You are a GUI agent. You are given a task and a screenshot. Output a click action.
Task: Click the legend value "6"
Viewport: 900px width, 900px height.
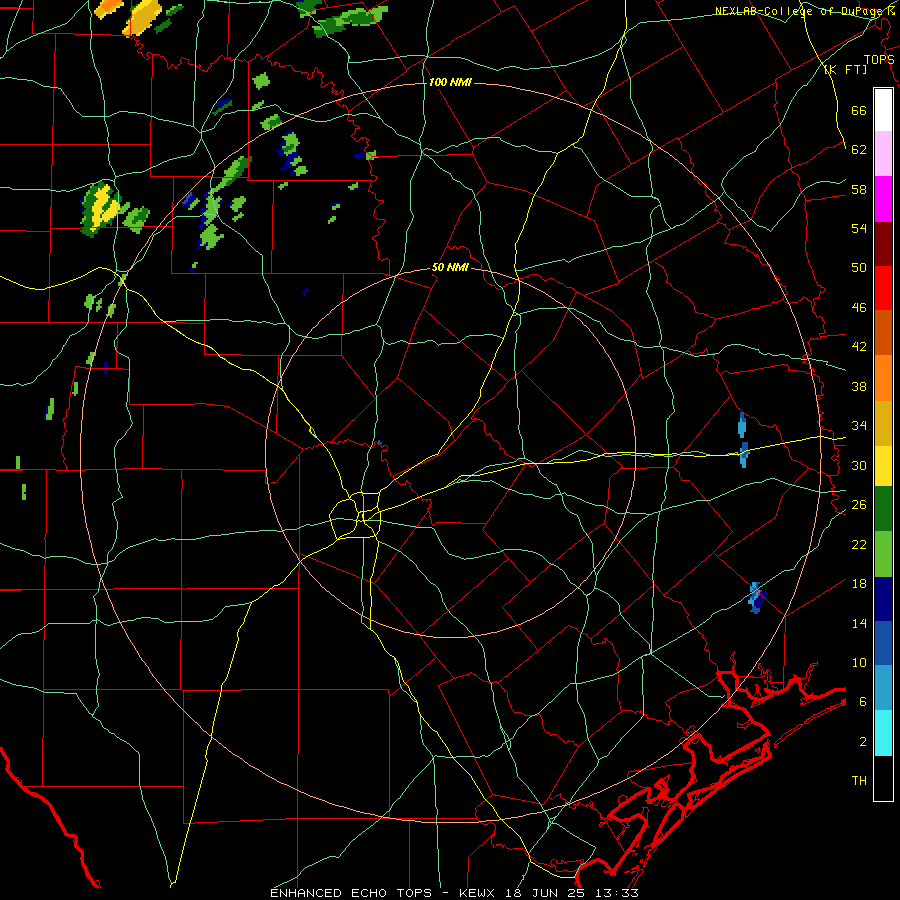[x=863, y=702]
